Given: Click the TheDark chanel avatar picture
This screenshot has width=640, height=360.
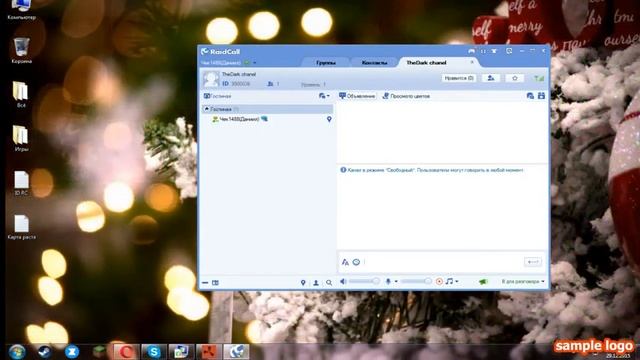Looking at the screenshot, I should pos(211,79).
